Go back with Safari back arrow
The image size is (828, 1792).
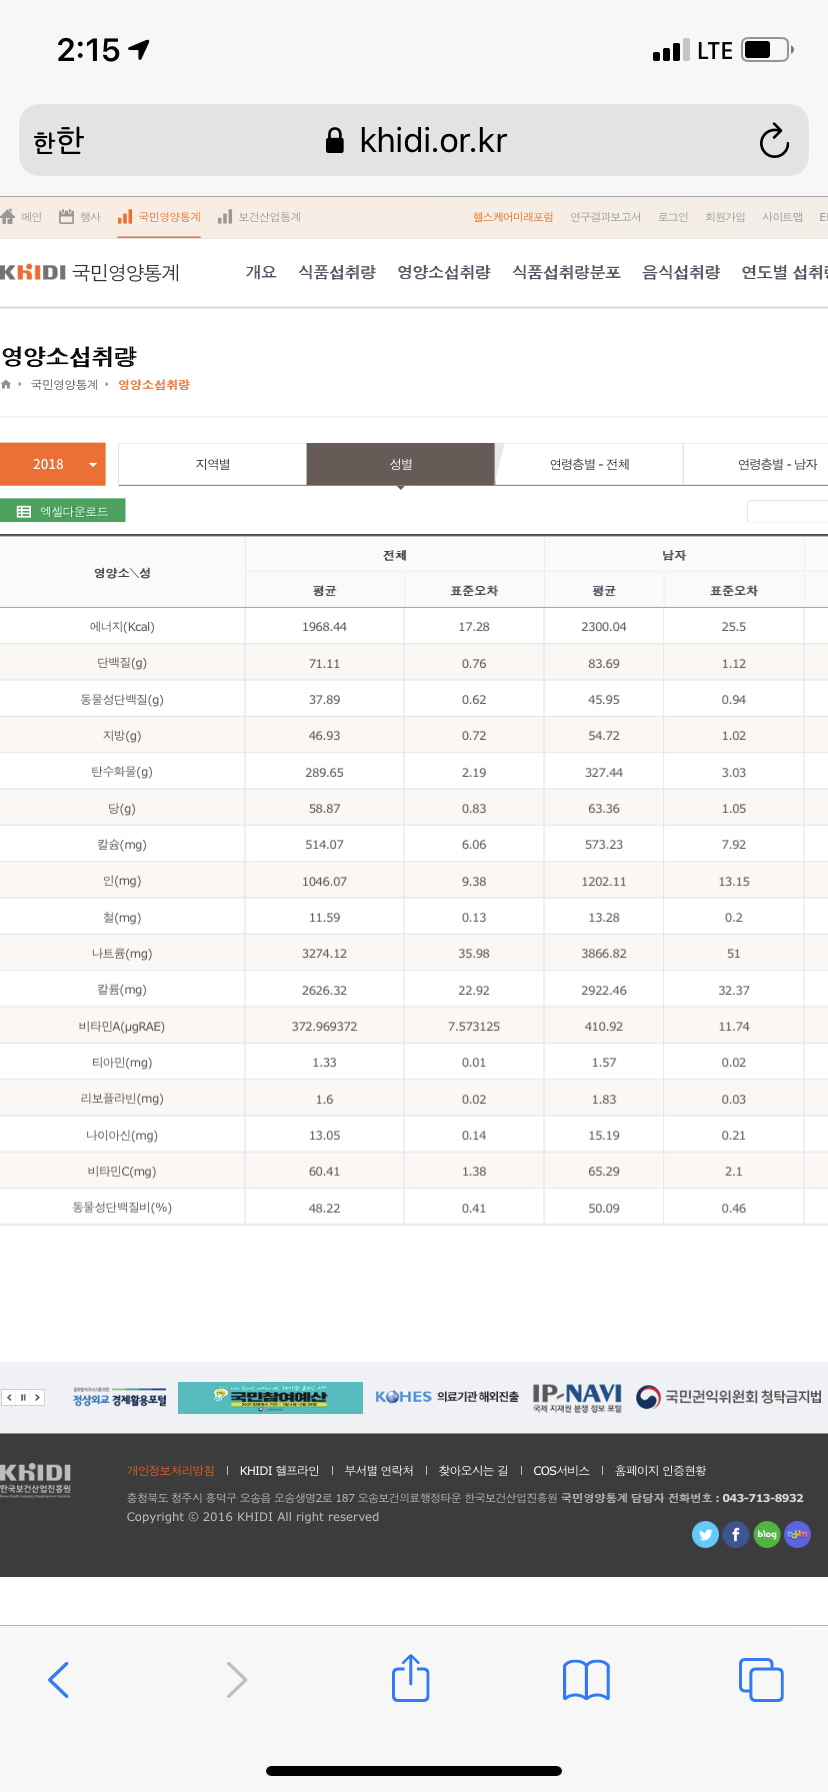click(x=59, y=1679)
